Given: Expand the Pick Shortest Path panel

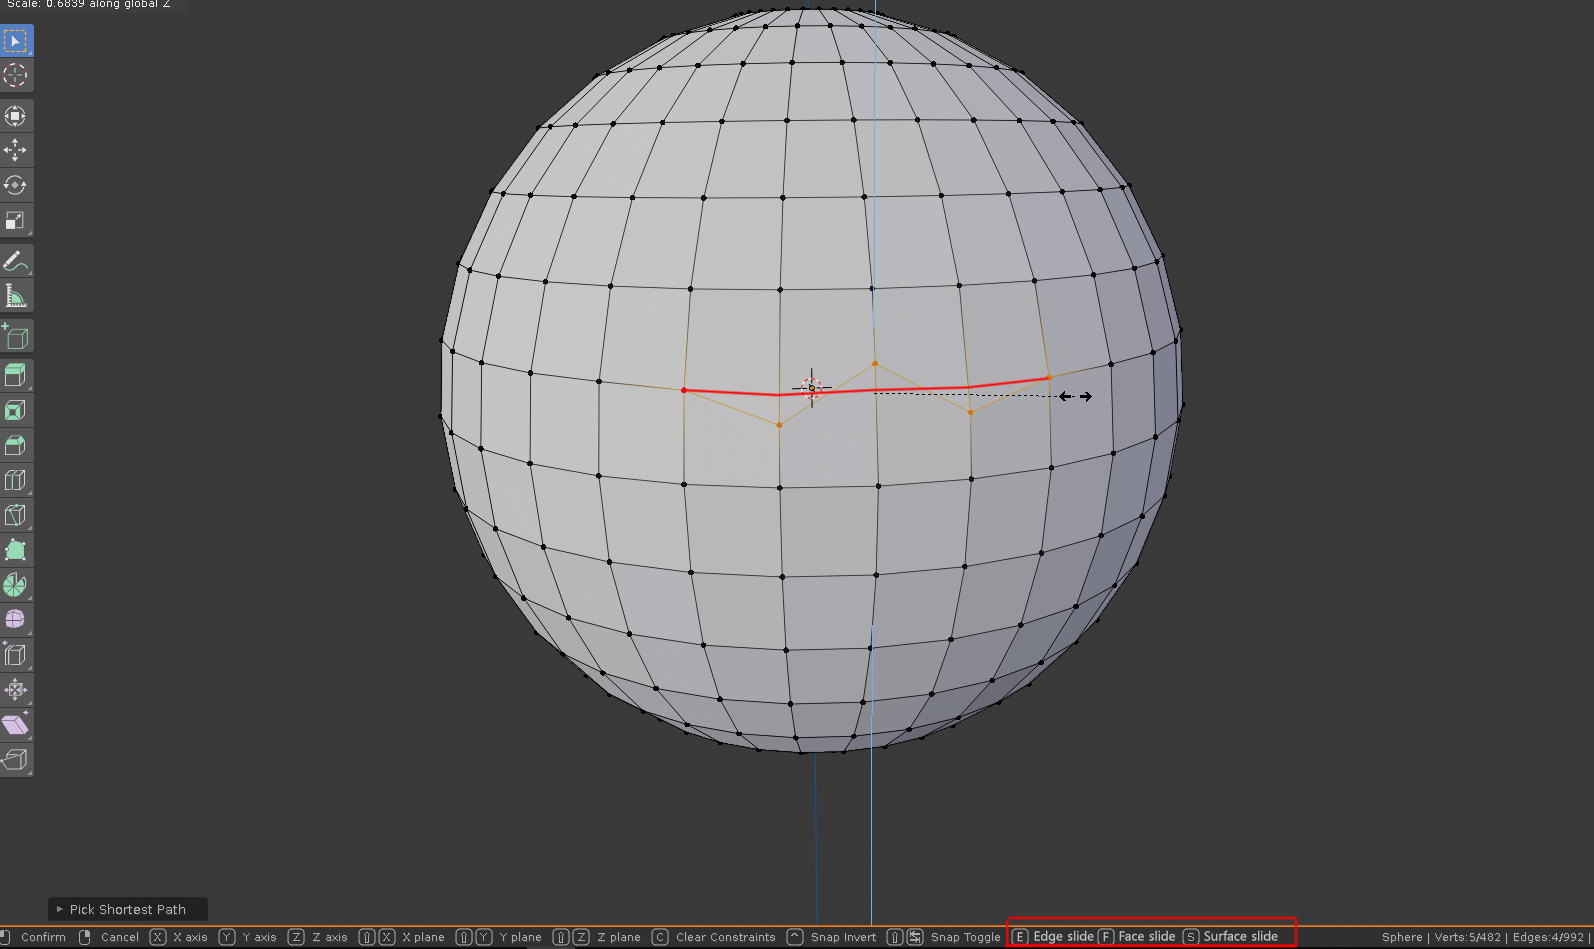Looking at the screenshot, I should pos(128,909).
